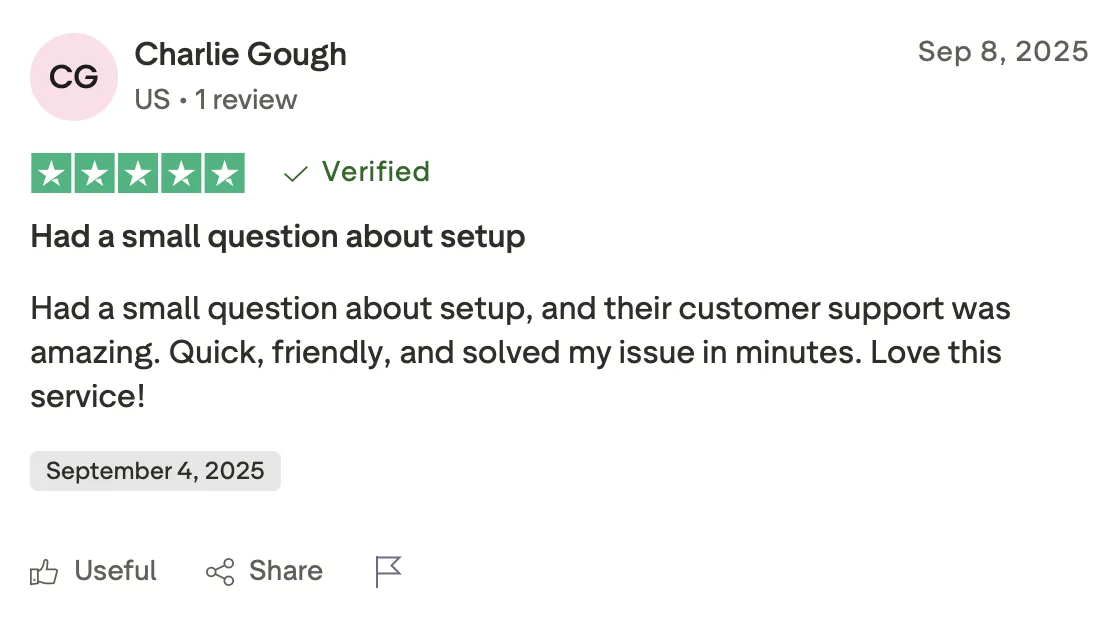Open the 'Had a small question about setup' title
This screenshot has width=1116, height=630.
point(278,237)
